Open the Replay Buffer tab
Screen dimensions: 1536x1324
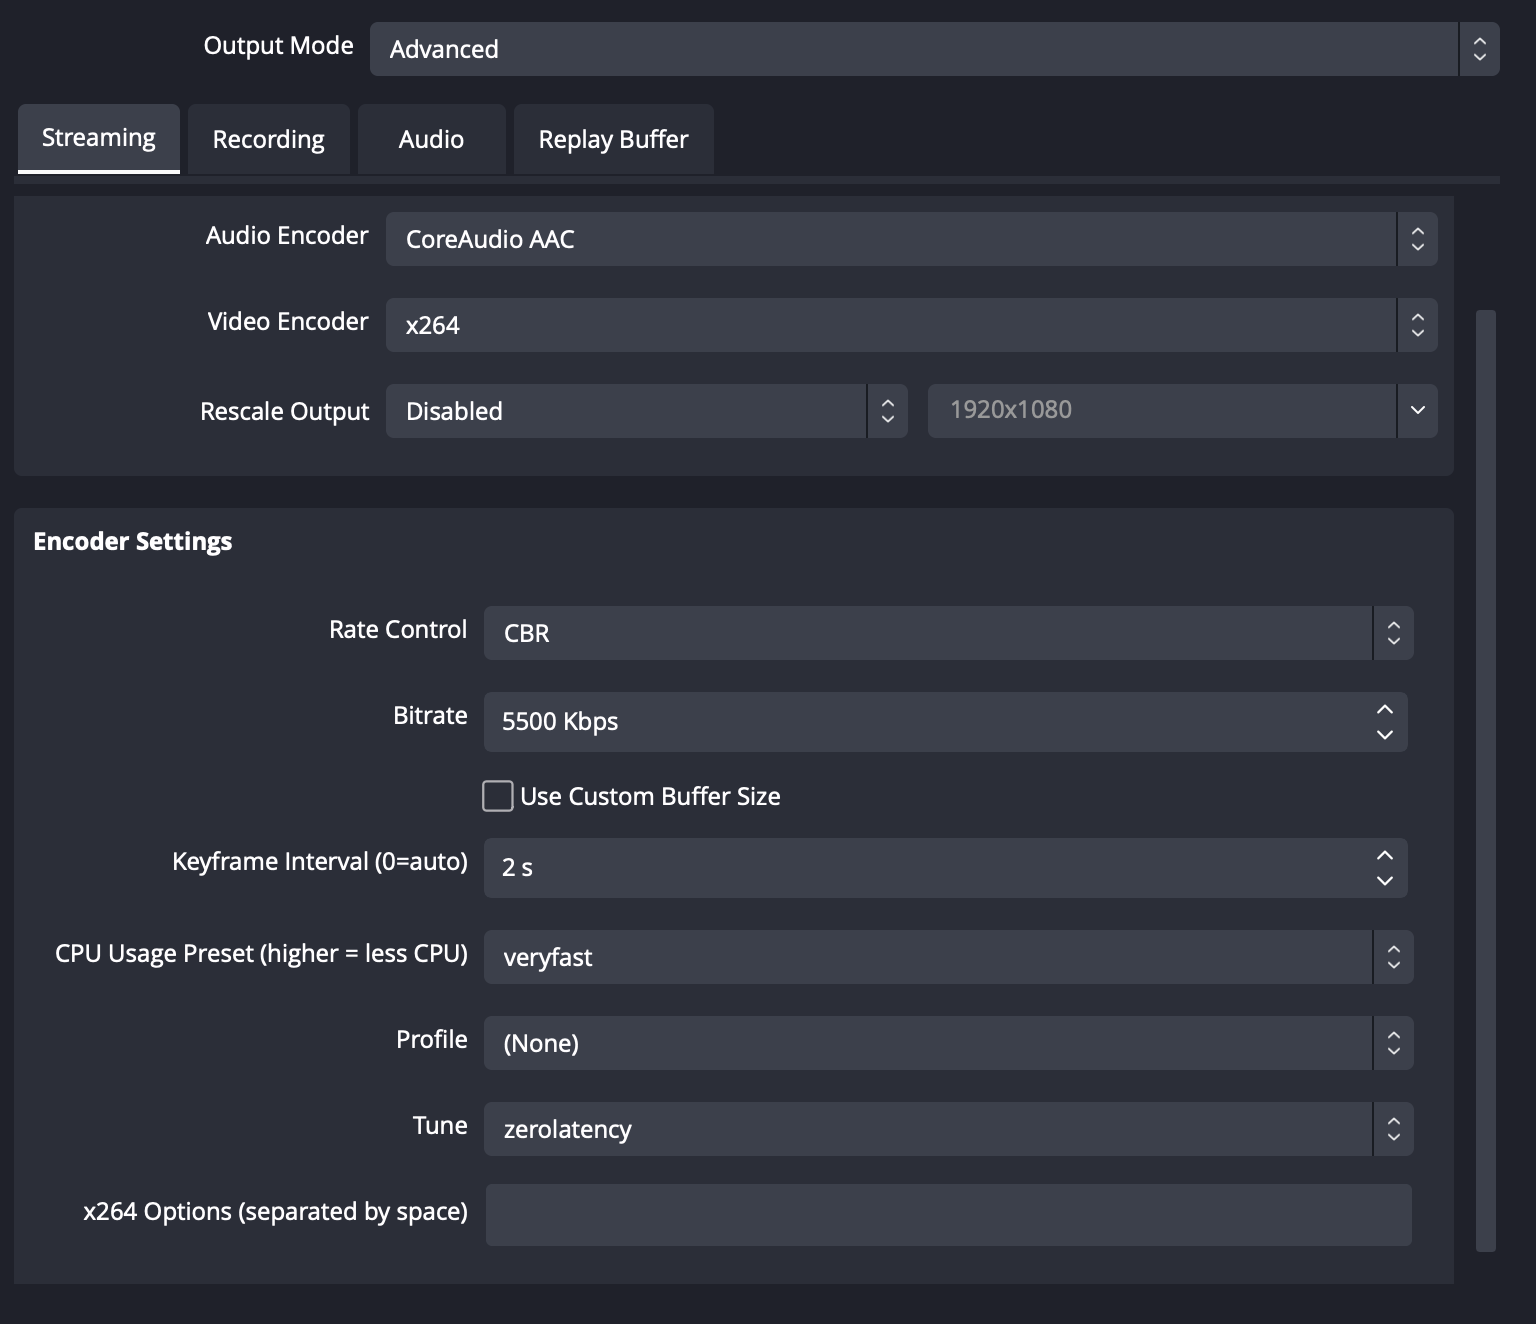612,139
